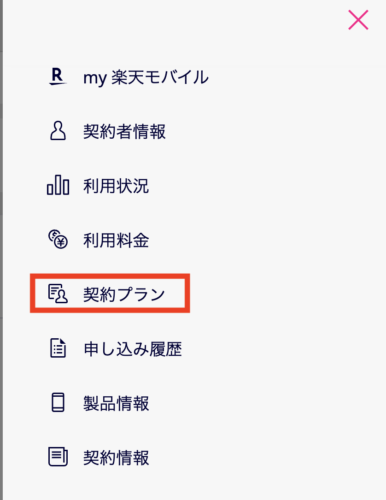Go to the 利用料金 page
Viewport: 386px width, 500px height.
116,240
